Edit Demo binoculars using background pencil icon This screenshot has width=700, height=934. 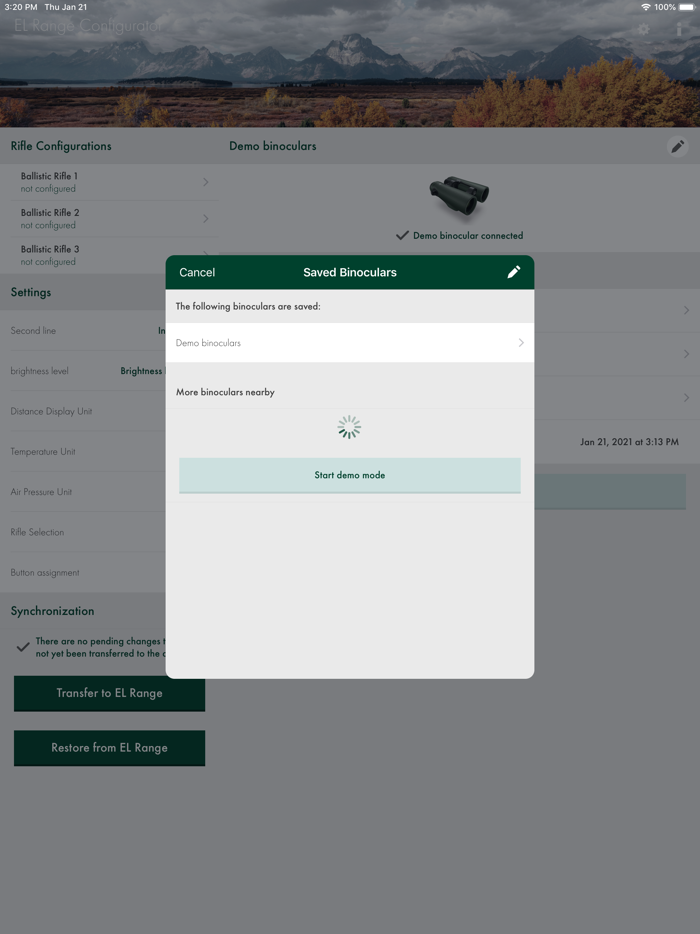[x=677, y=146]
